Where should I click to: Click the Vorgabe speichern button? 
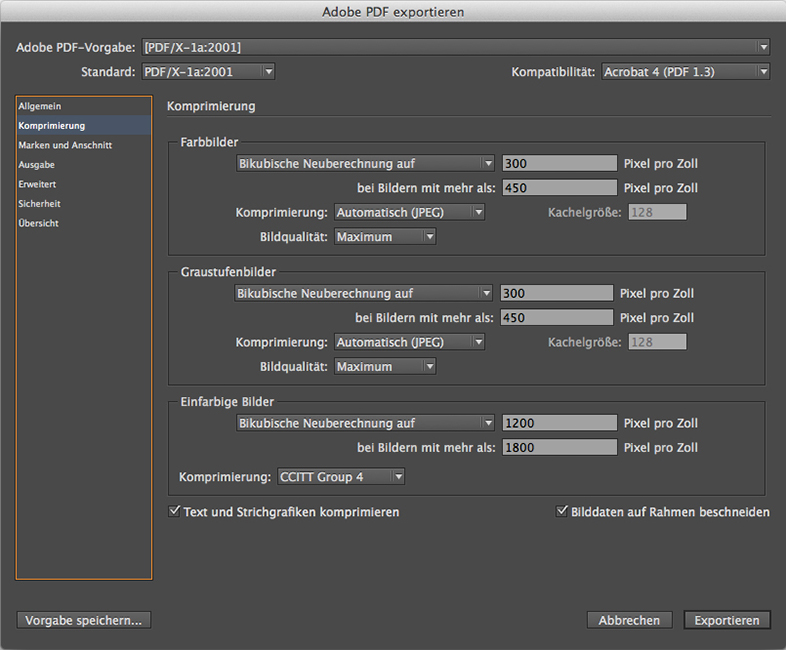[x=84, y=620]
